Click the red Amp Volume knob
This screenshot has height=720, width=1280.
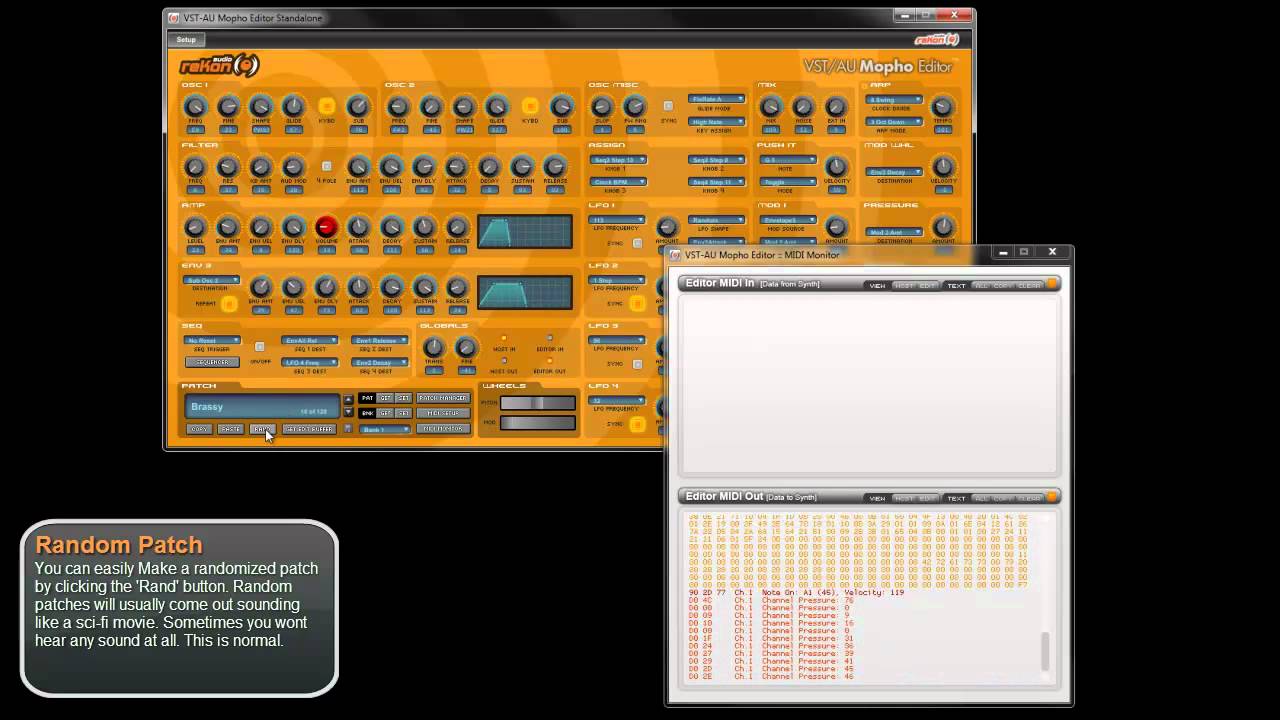tap(326, 227)
